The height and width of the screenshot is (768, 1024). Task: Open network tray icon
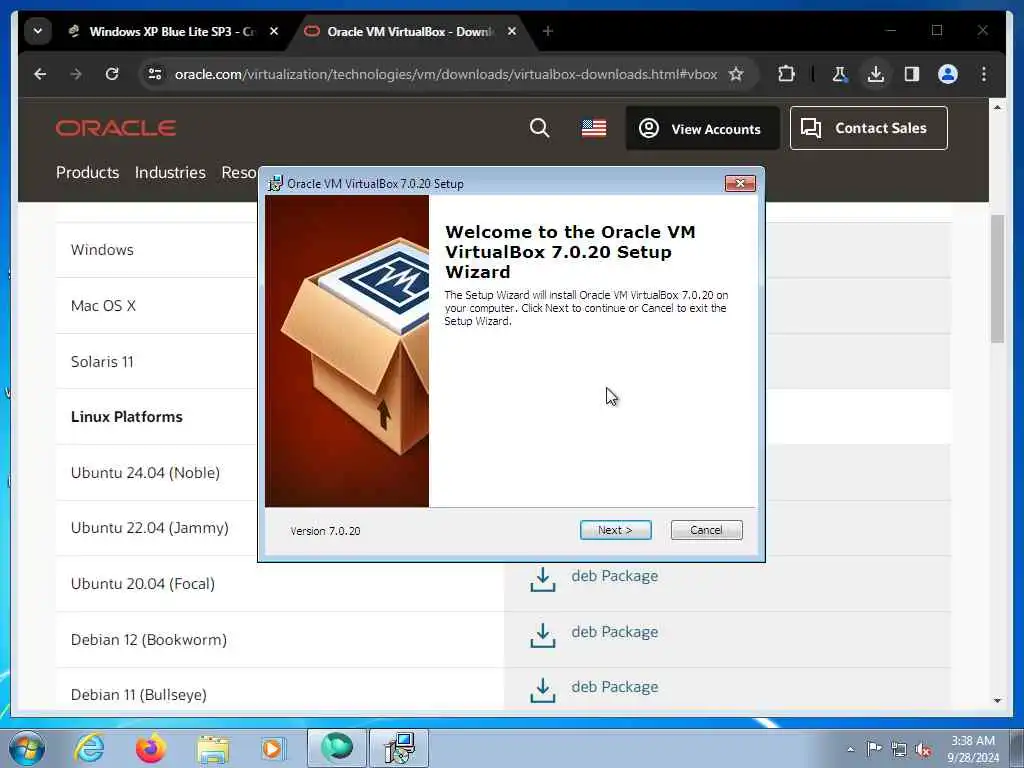899,749
